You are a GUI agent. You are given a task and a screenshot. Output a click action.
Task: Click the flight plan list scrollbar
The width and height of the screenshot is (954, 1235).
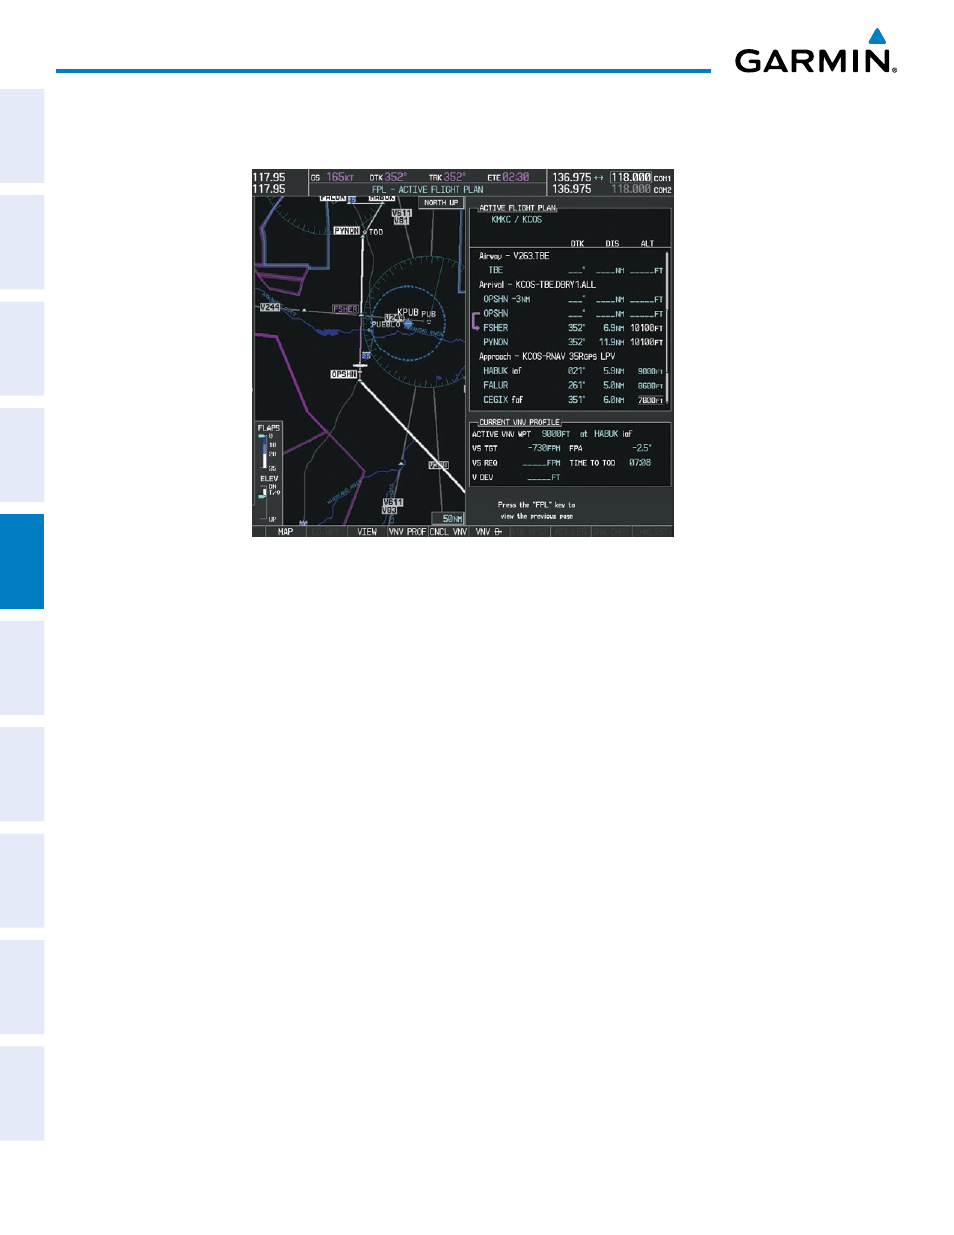667,328
